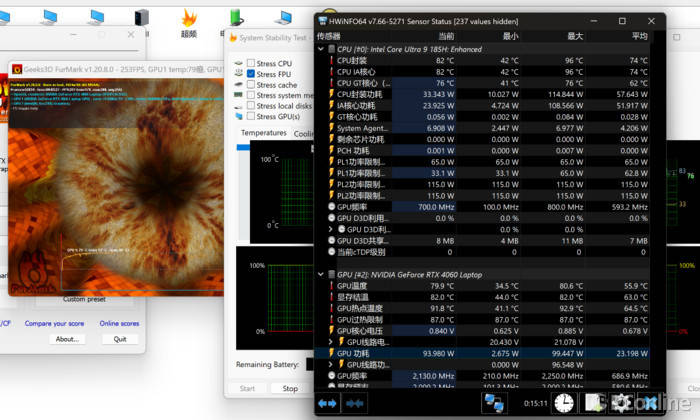700x420 pixels.
Task: Open the HWiNFO network monitors icon
Action: (x=493, y=402)
